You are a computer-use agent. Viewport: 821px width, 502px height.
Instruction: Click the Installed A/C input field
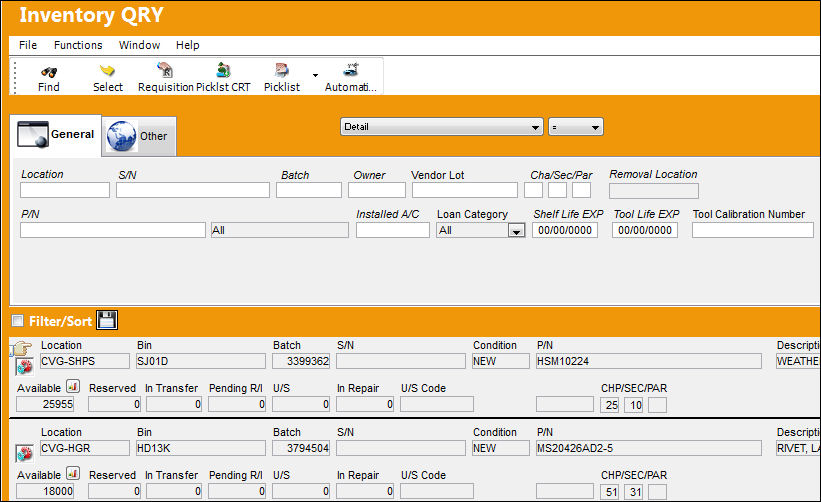[393, 230]
